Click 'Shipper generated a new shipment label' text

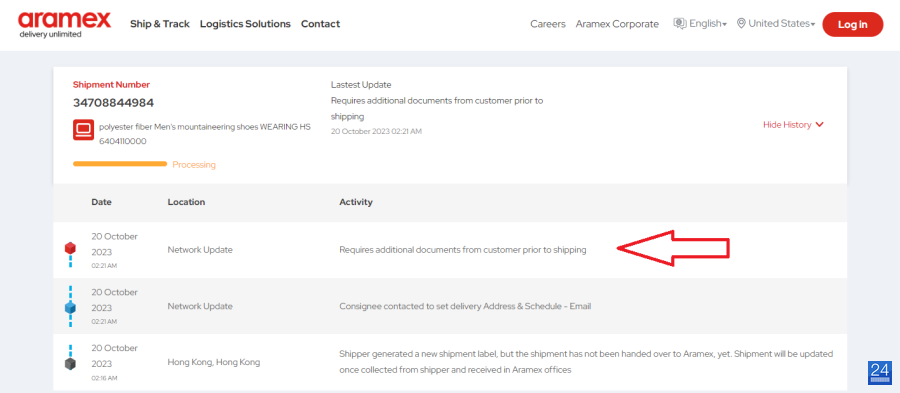pos(586,362)
